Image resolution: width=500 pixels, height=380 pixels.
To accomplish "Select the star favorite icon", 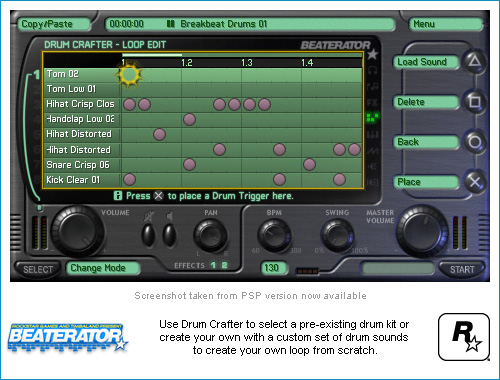I will coord(372,54).
